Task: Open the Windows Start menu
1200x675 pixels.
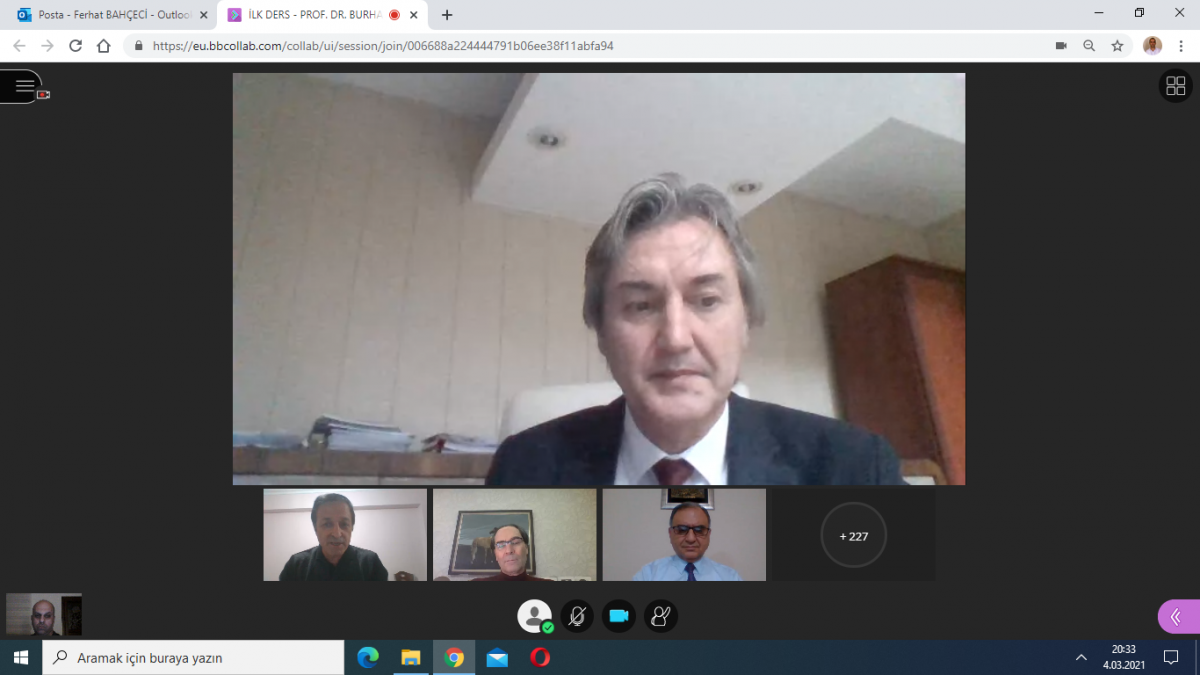Action: pyautogui.click(x=21, y=658)
